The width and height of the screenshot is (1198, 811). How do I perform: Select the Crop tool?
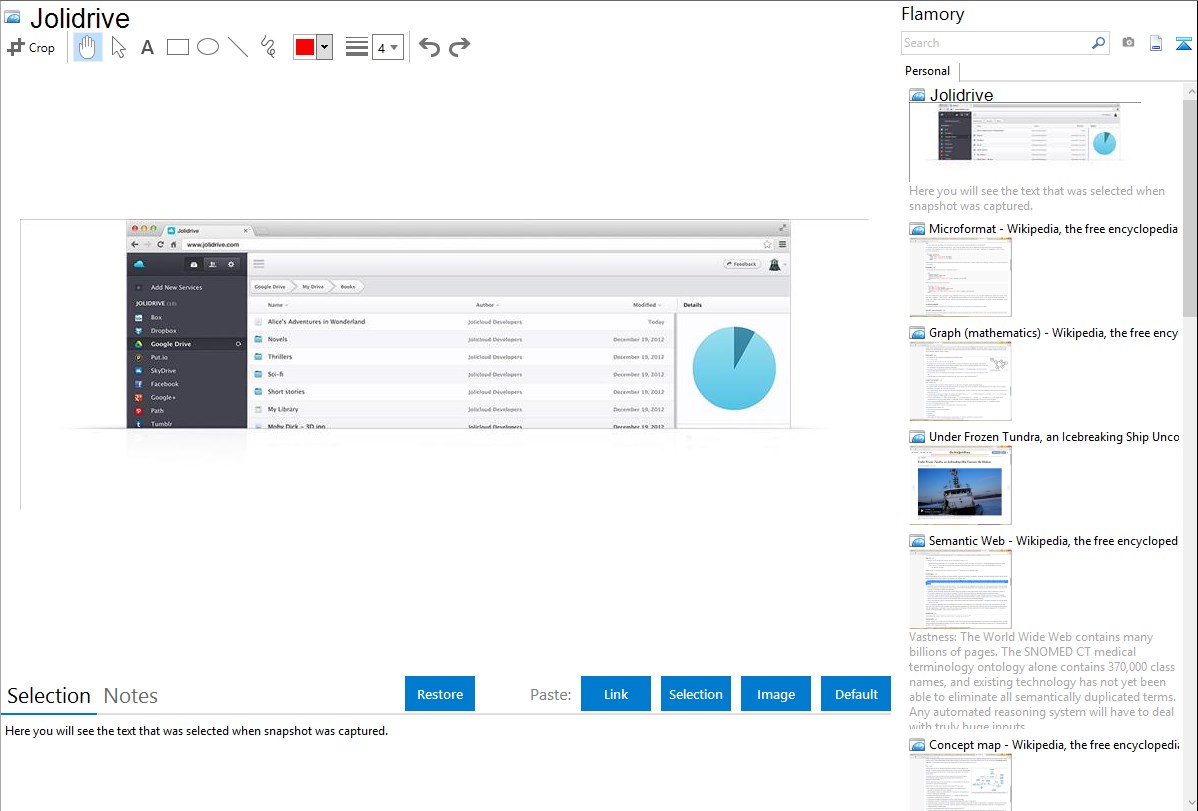pyautogui.click(x=31, y=47)
